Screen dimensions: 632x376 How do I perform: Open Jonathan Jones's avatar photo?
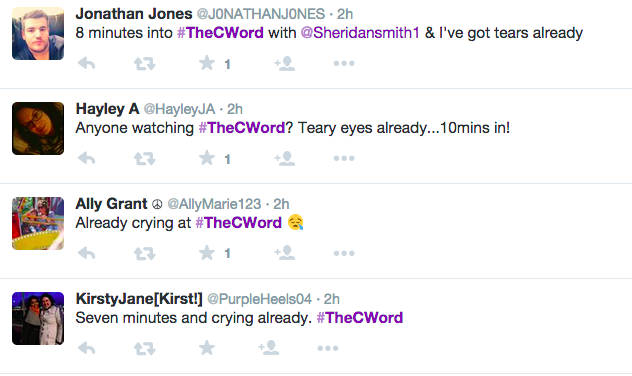point(38,33)
